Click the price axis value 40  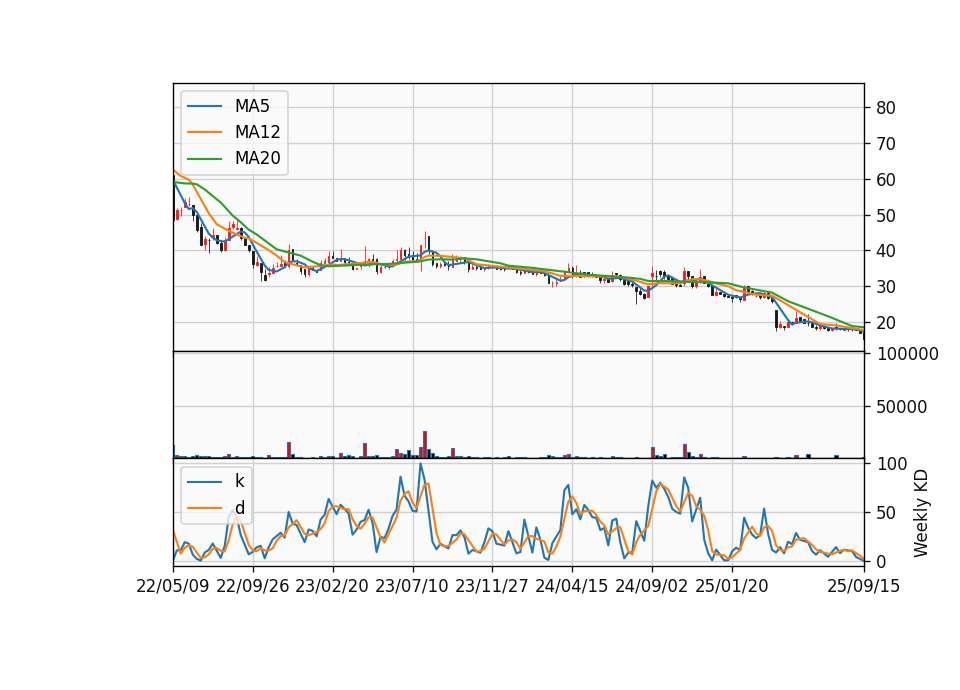tap(886, 251)
